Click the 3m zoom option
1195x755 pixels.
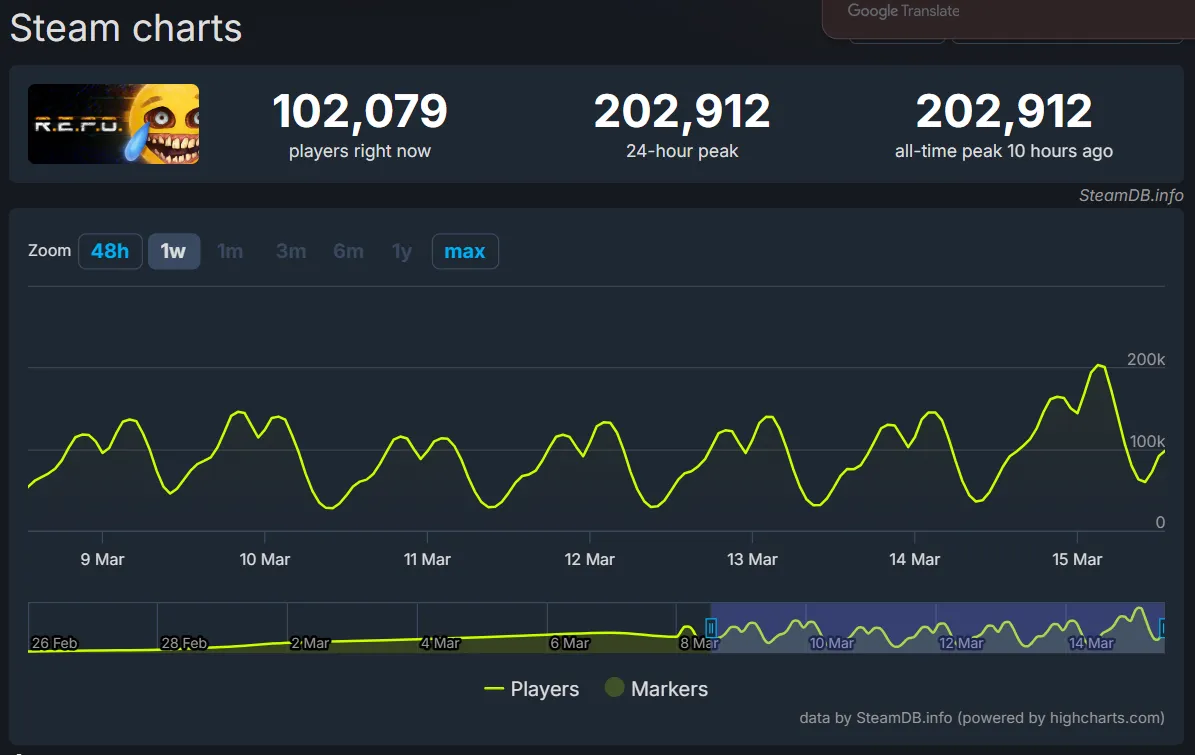point(290,251)
